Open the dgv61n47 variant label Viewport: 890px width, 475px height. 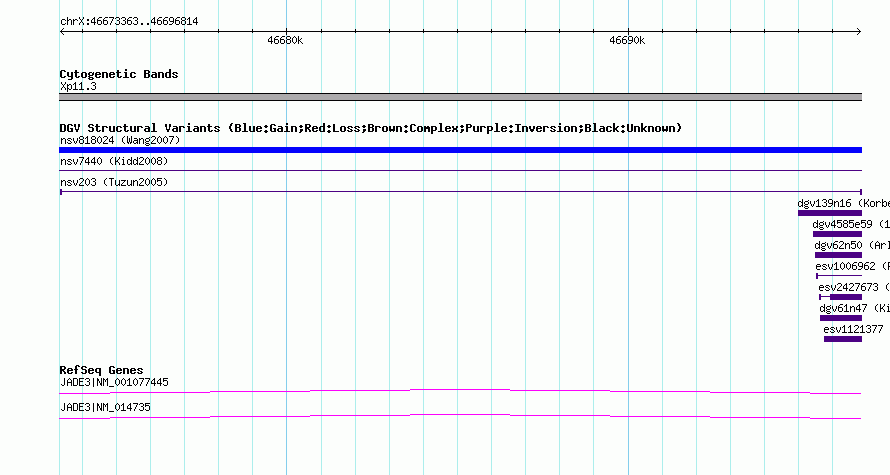click(854, 308)
